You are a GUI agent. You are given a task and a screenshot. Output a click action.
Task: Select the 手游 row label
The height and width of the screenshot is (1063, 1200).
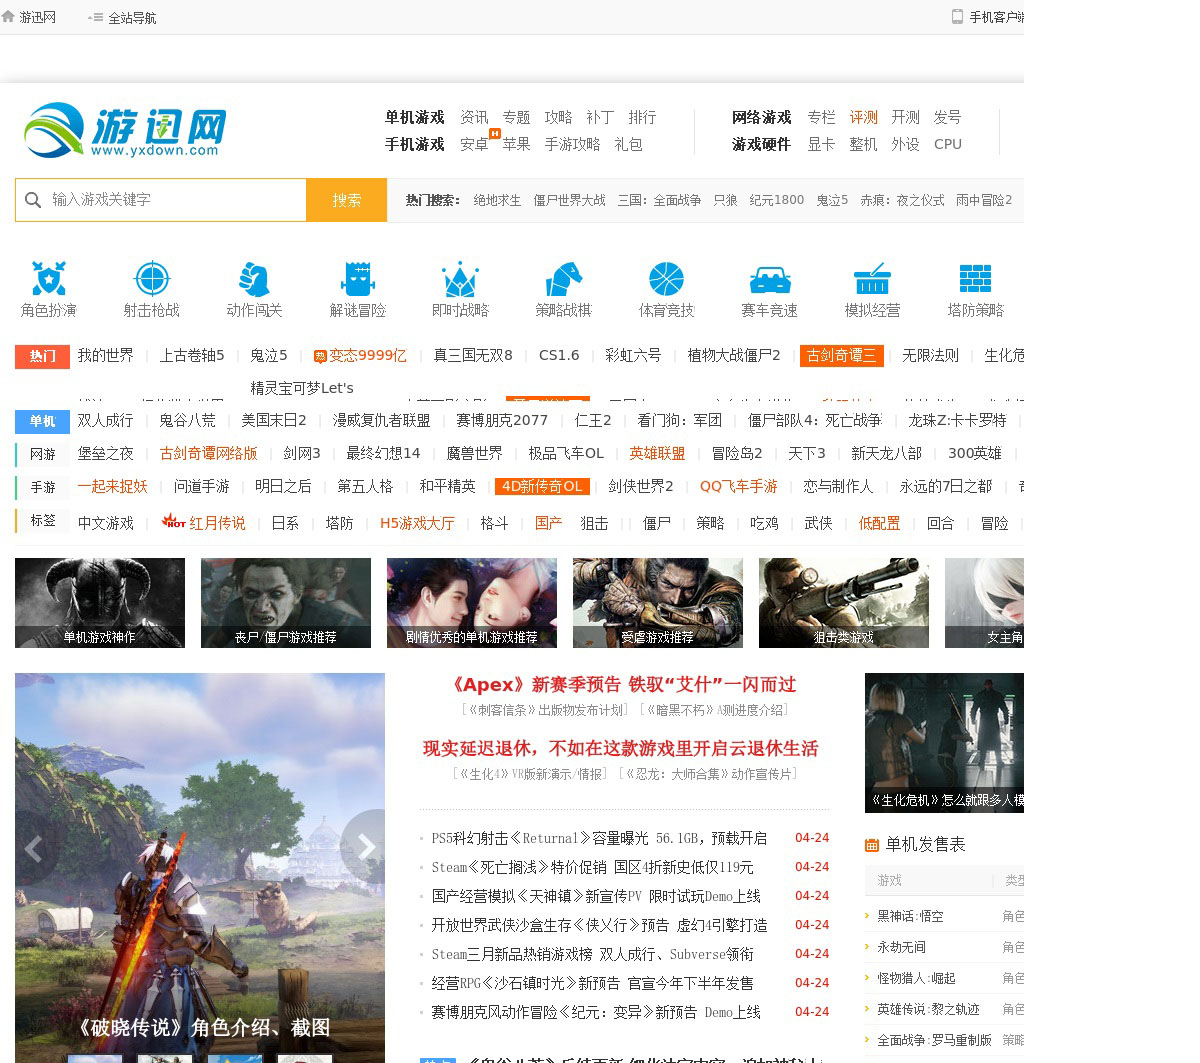point(43,487)
